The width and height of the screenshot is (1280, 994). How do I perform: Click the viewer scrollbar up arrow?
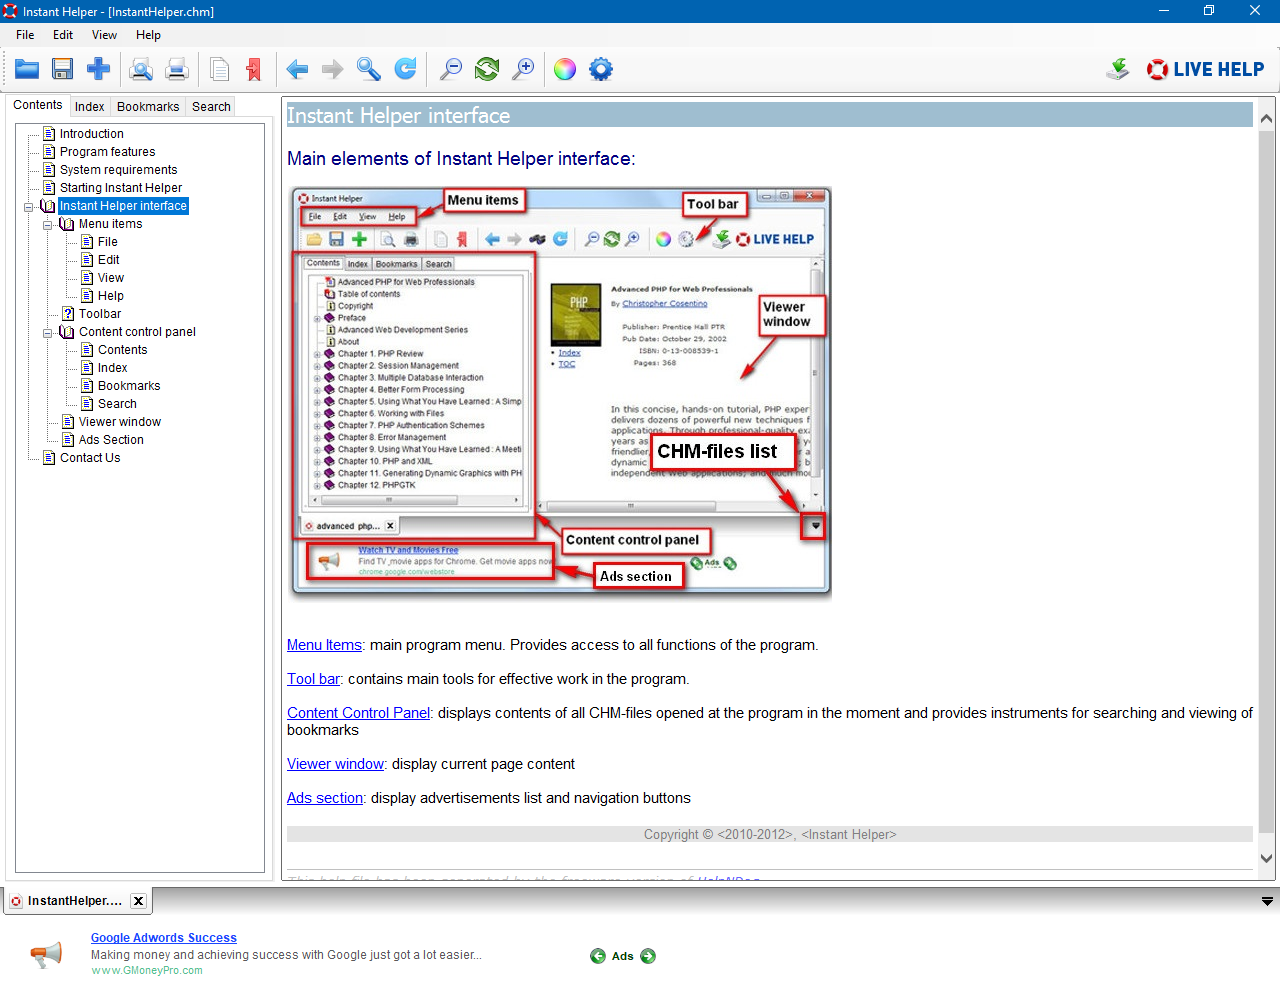(x=1266, y=118)
